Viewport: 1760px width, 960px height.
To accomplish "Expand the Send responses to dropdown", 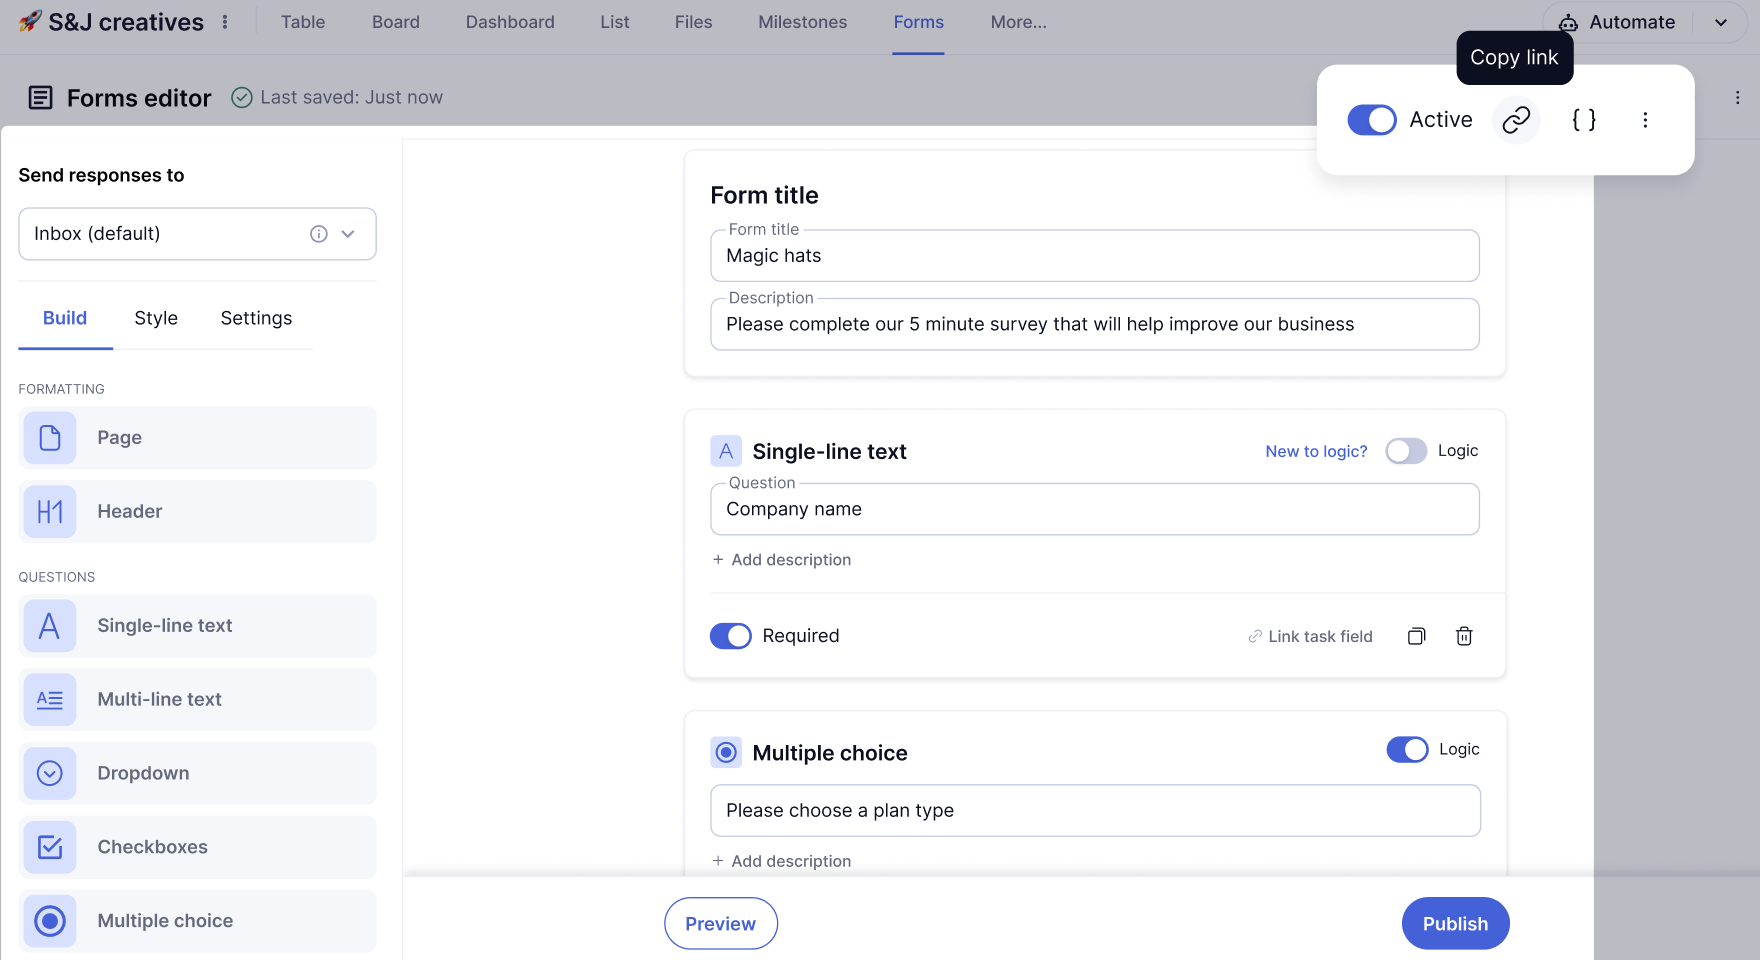I will click(348, 234).
